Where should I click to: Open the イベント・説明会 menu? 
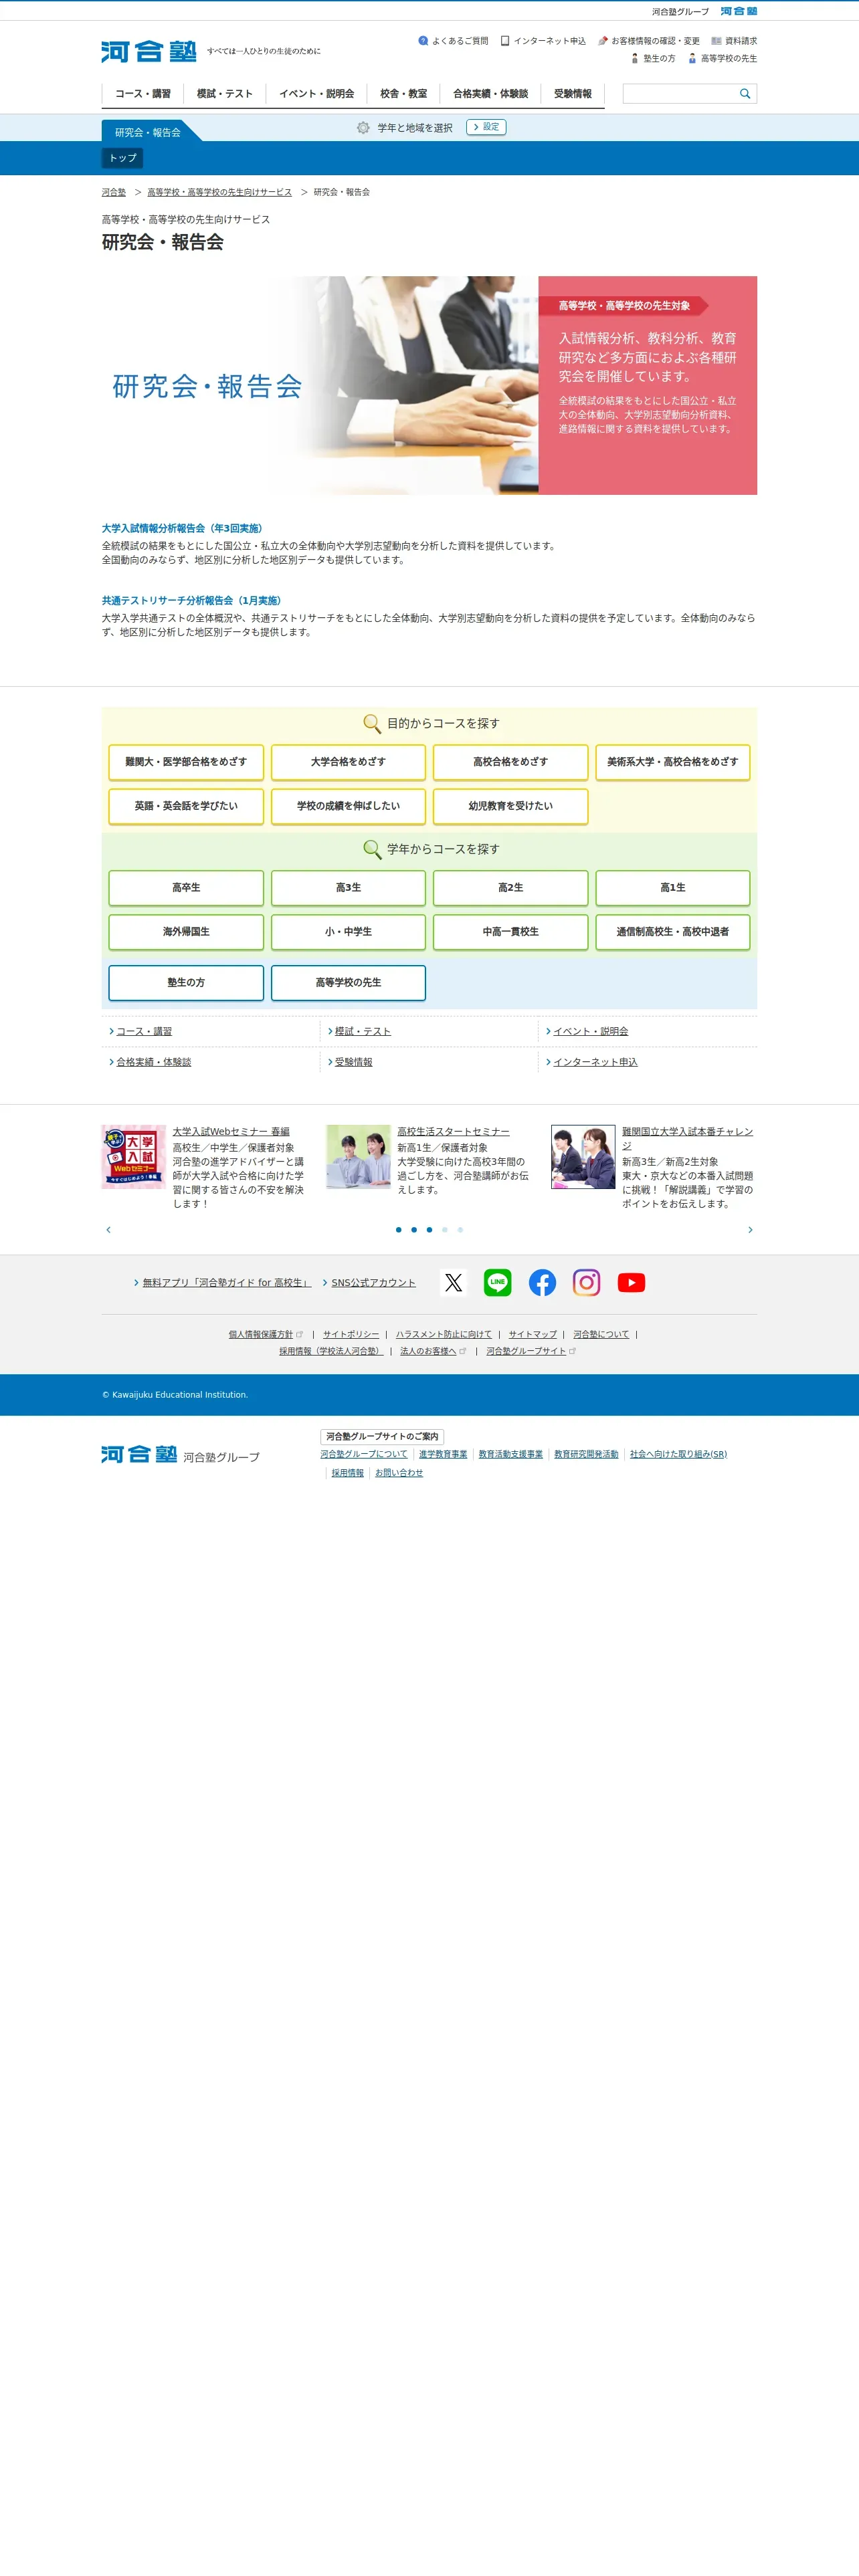click(x=317, y=94)
